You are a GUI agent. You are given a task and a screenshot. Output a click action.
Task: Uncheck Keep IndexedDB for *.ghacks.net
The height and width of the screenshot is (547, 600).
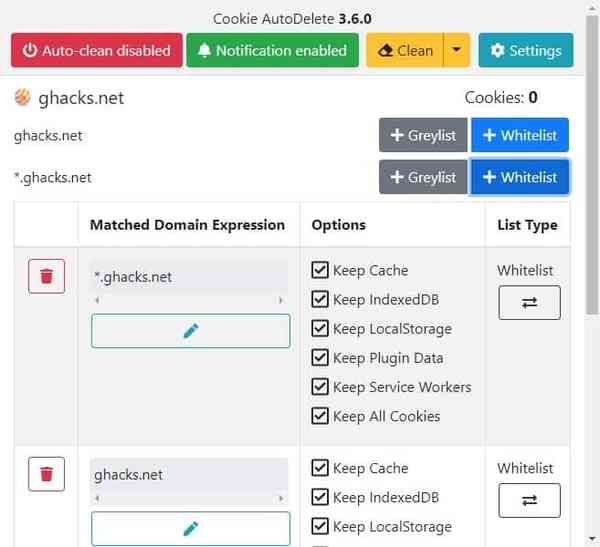pyautogui.click(x=320, y=299)
